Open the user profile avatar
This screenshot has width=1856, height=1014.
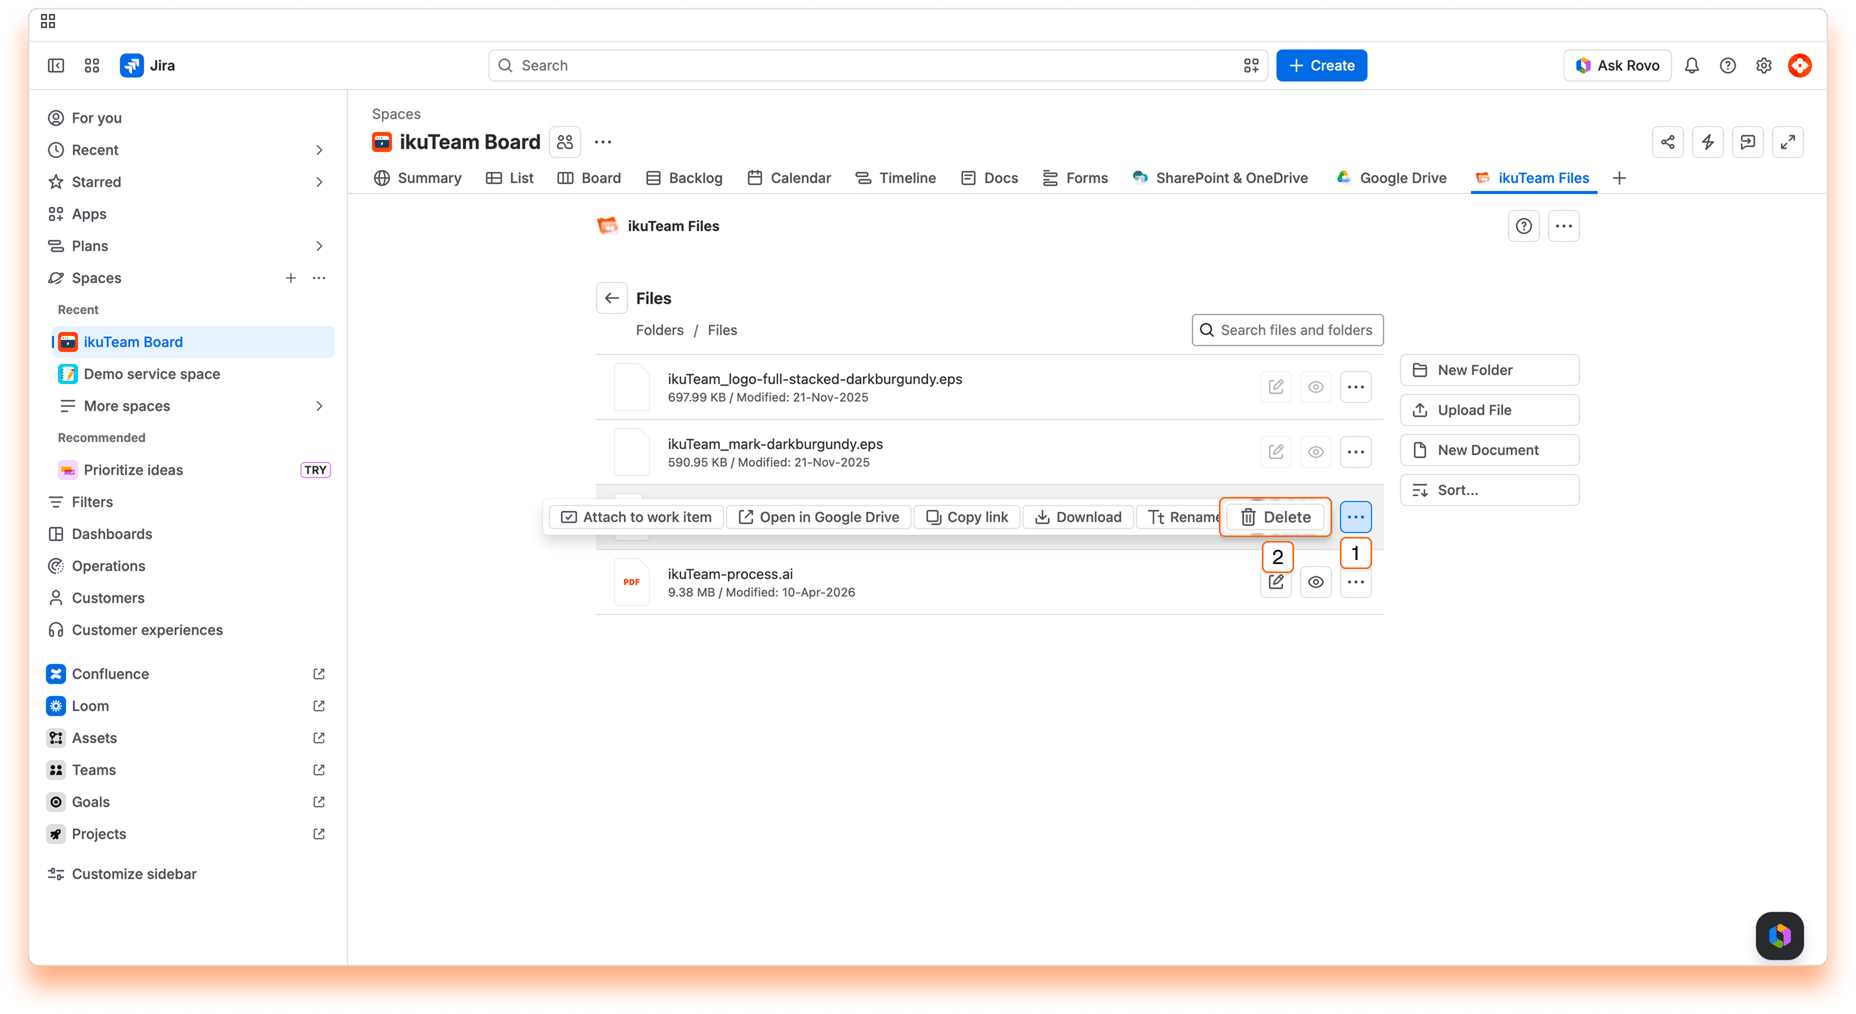click(1799, 65)
